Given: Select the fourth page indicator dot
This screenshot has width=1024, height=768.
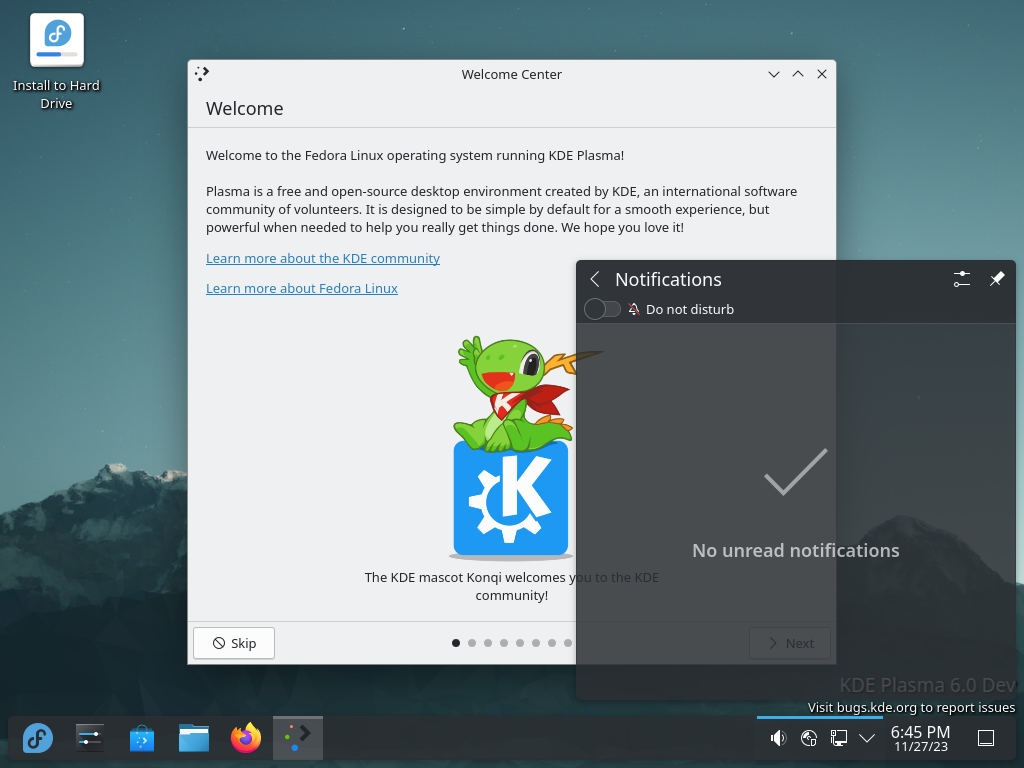Looking at the screenshot, I should coord(504,643).
